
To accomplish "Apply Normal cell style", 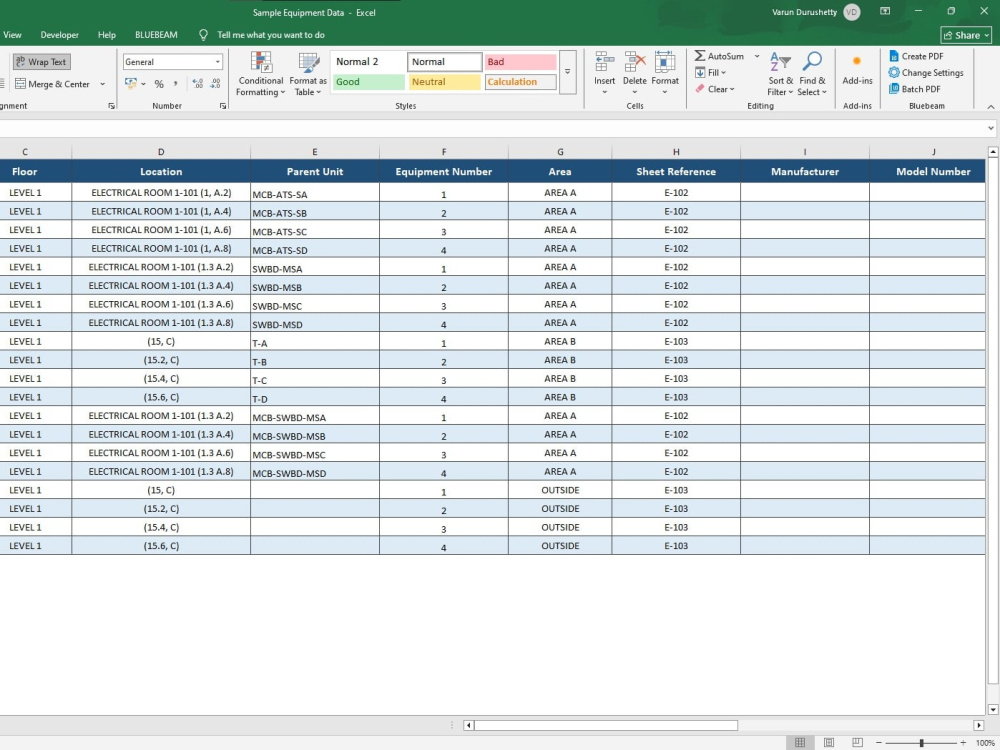I will click(445, 62).
